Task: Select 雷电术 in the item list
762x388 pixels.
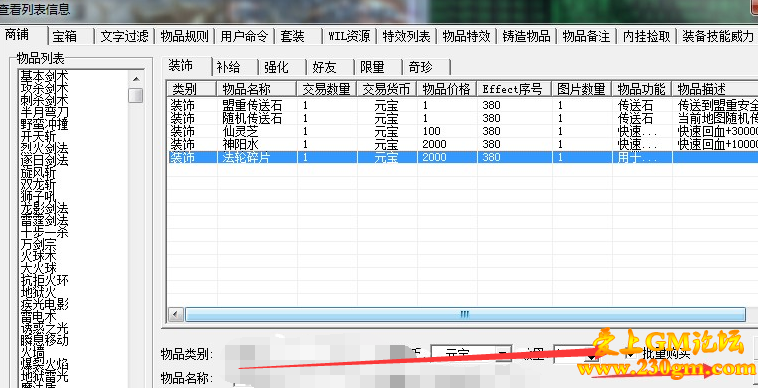Action: coord(38,317)
